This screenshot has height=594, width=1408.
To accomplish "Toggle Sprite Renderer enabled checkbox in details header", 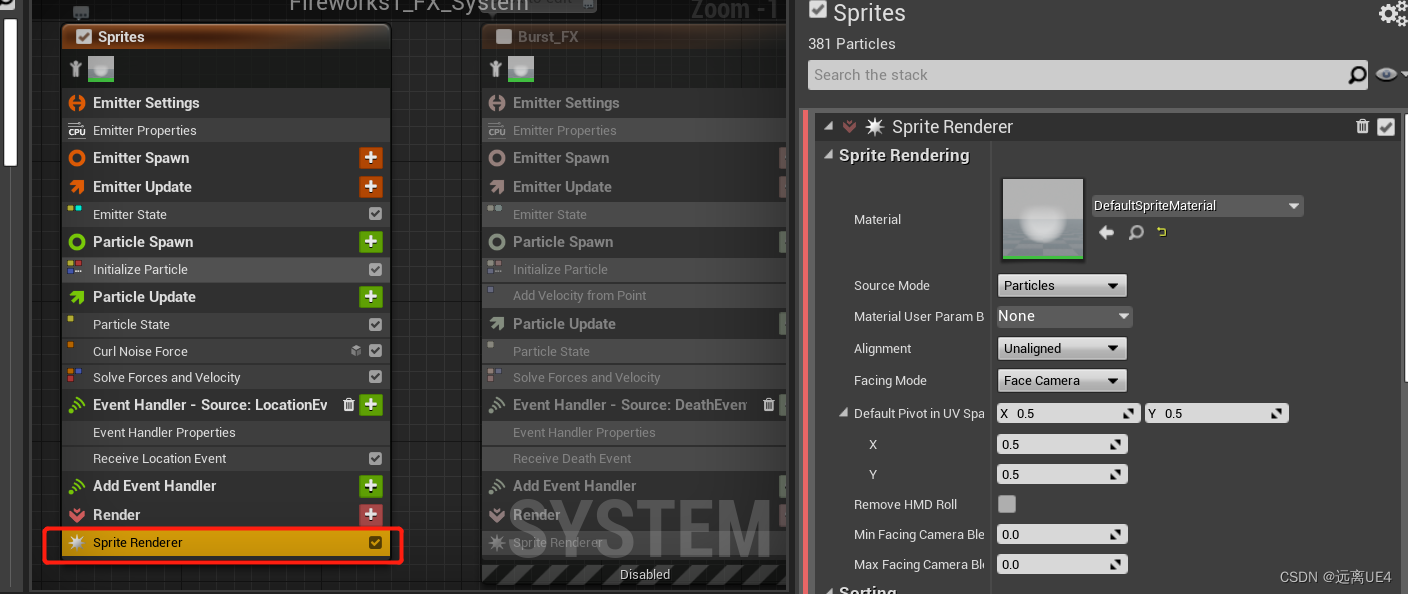I will pos(1386,127).
